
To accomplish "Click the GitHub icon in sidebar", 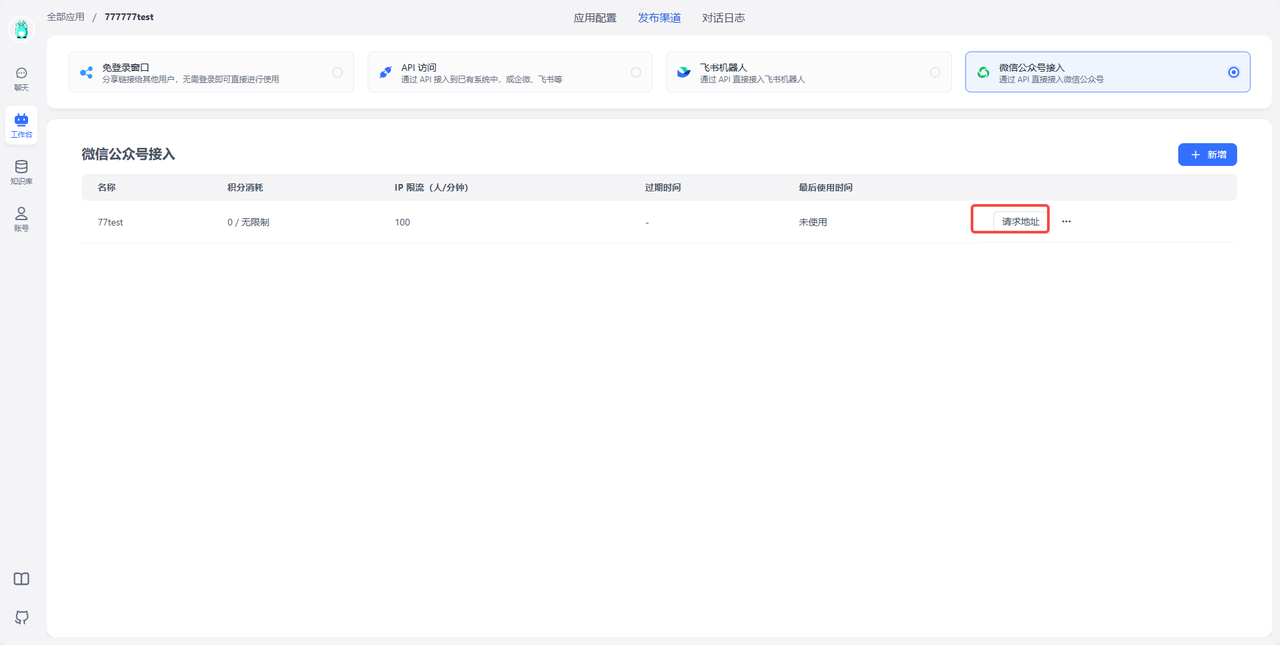I will [x=21, y=617].
